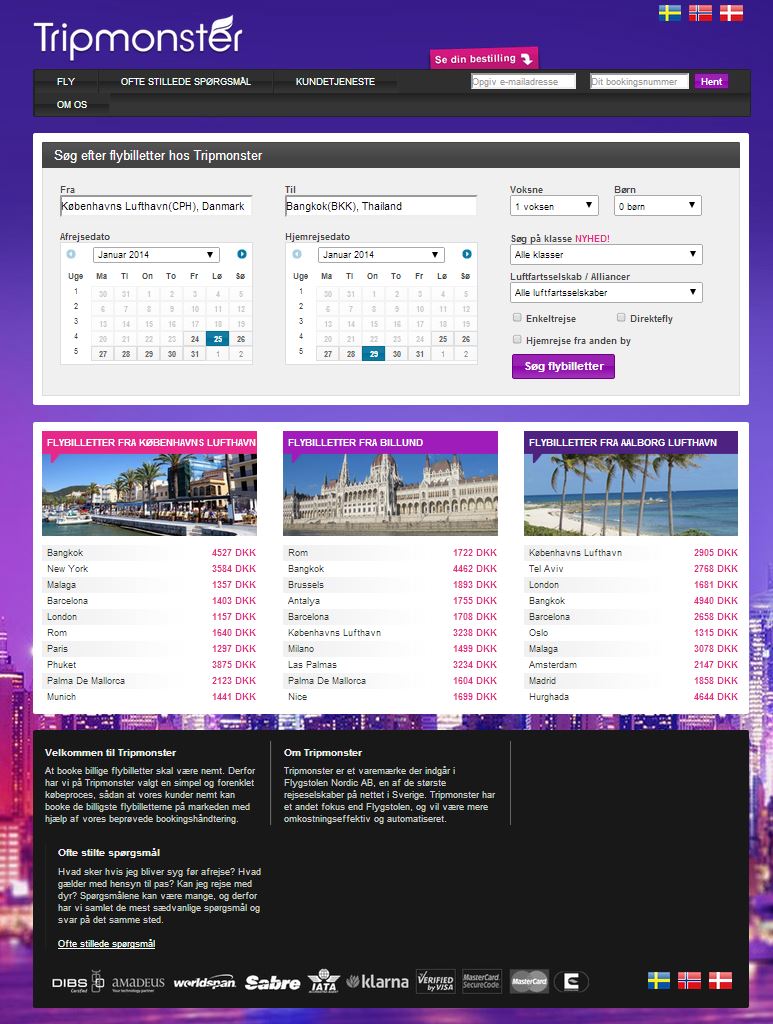The height and width of the screenshot is (1024, 773).
Task: Click the Norwegian flag in the header
Action: coord(700,13)
